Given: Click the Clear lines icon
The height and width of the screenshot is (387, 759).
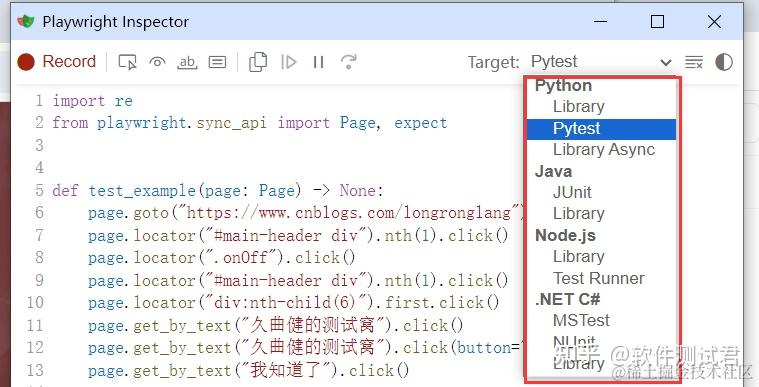Looking at the screenshot, I should pyautogui.click(x=694, y=62).
